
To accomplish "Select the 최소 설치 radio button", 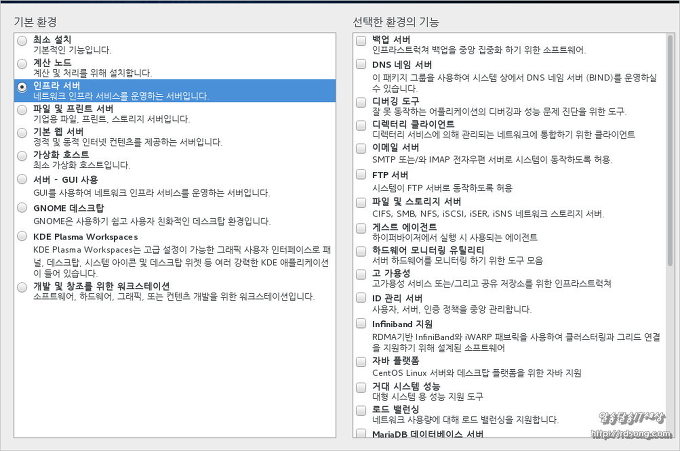I will 22,40.
